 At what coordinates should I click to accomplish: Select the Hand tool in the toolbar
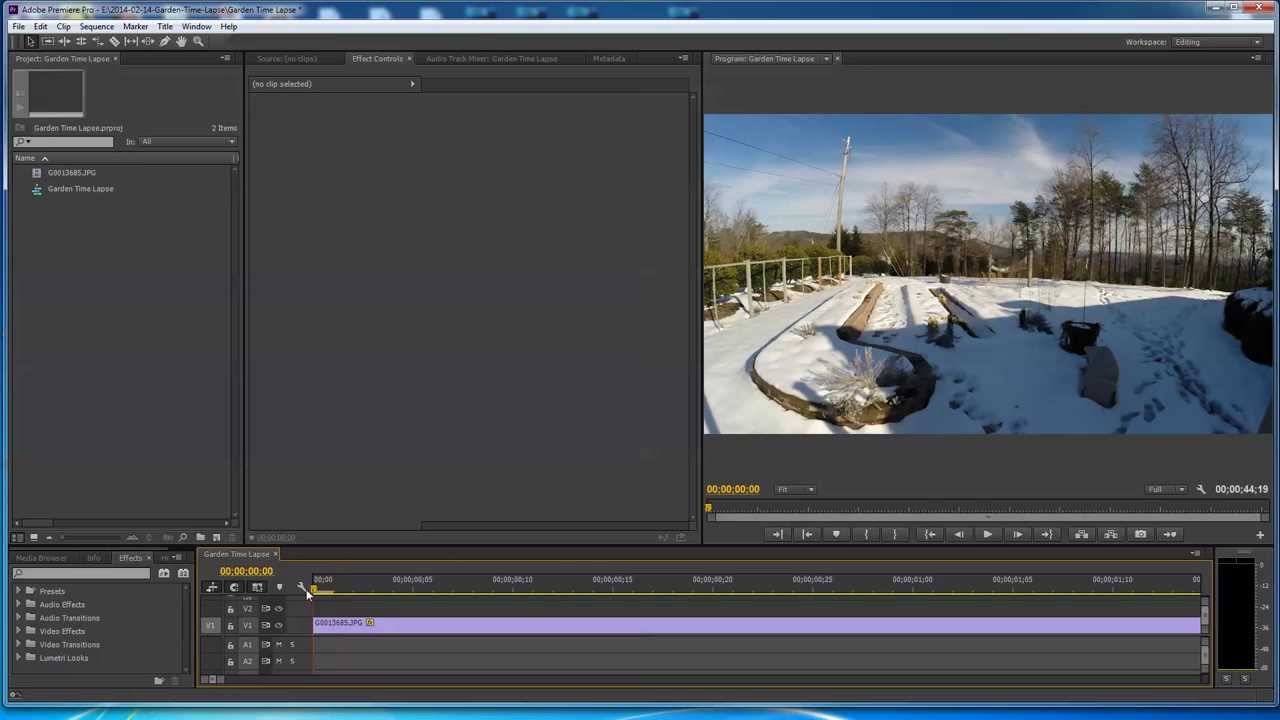coord(181,42)
